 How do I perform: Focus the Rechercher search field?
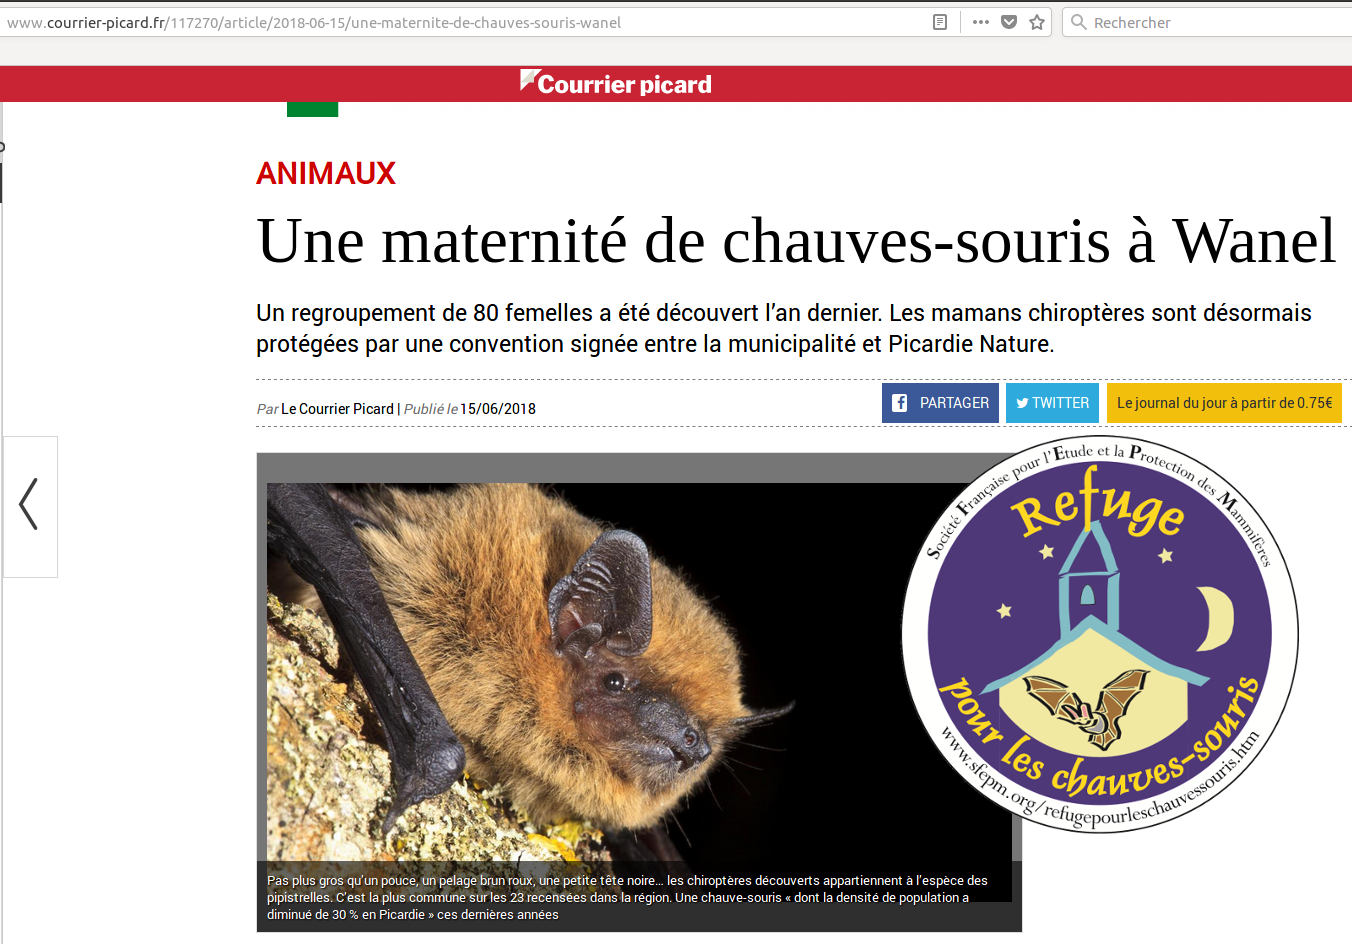point(1207,22)
